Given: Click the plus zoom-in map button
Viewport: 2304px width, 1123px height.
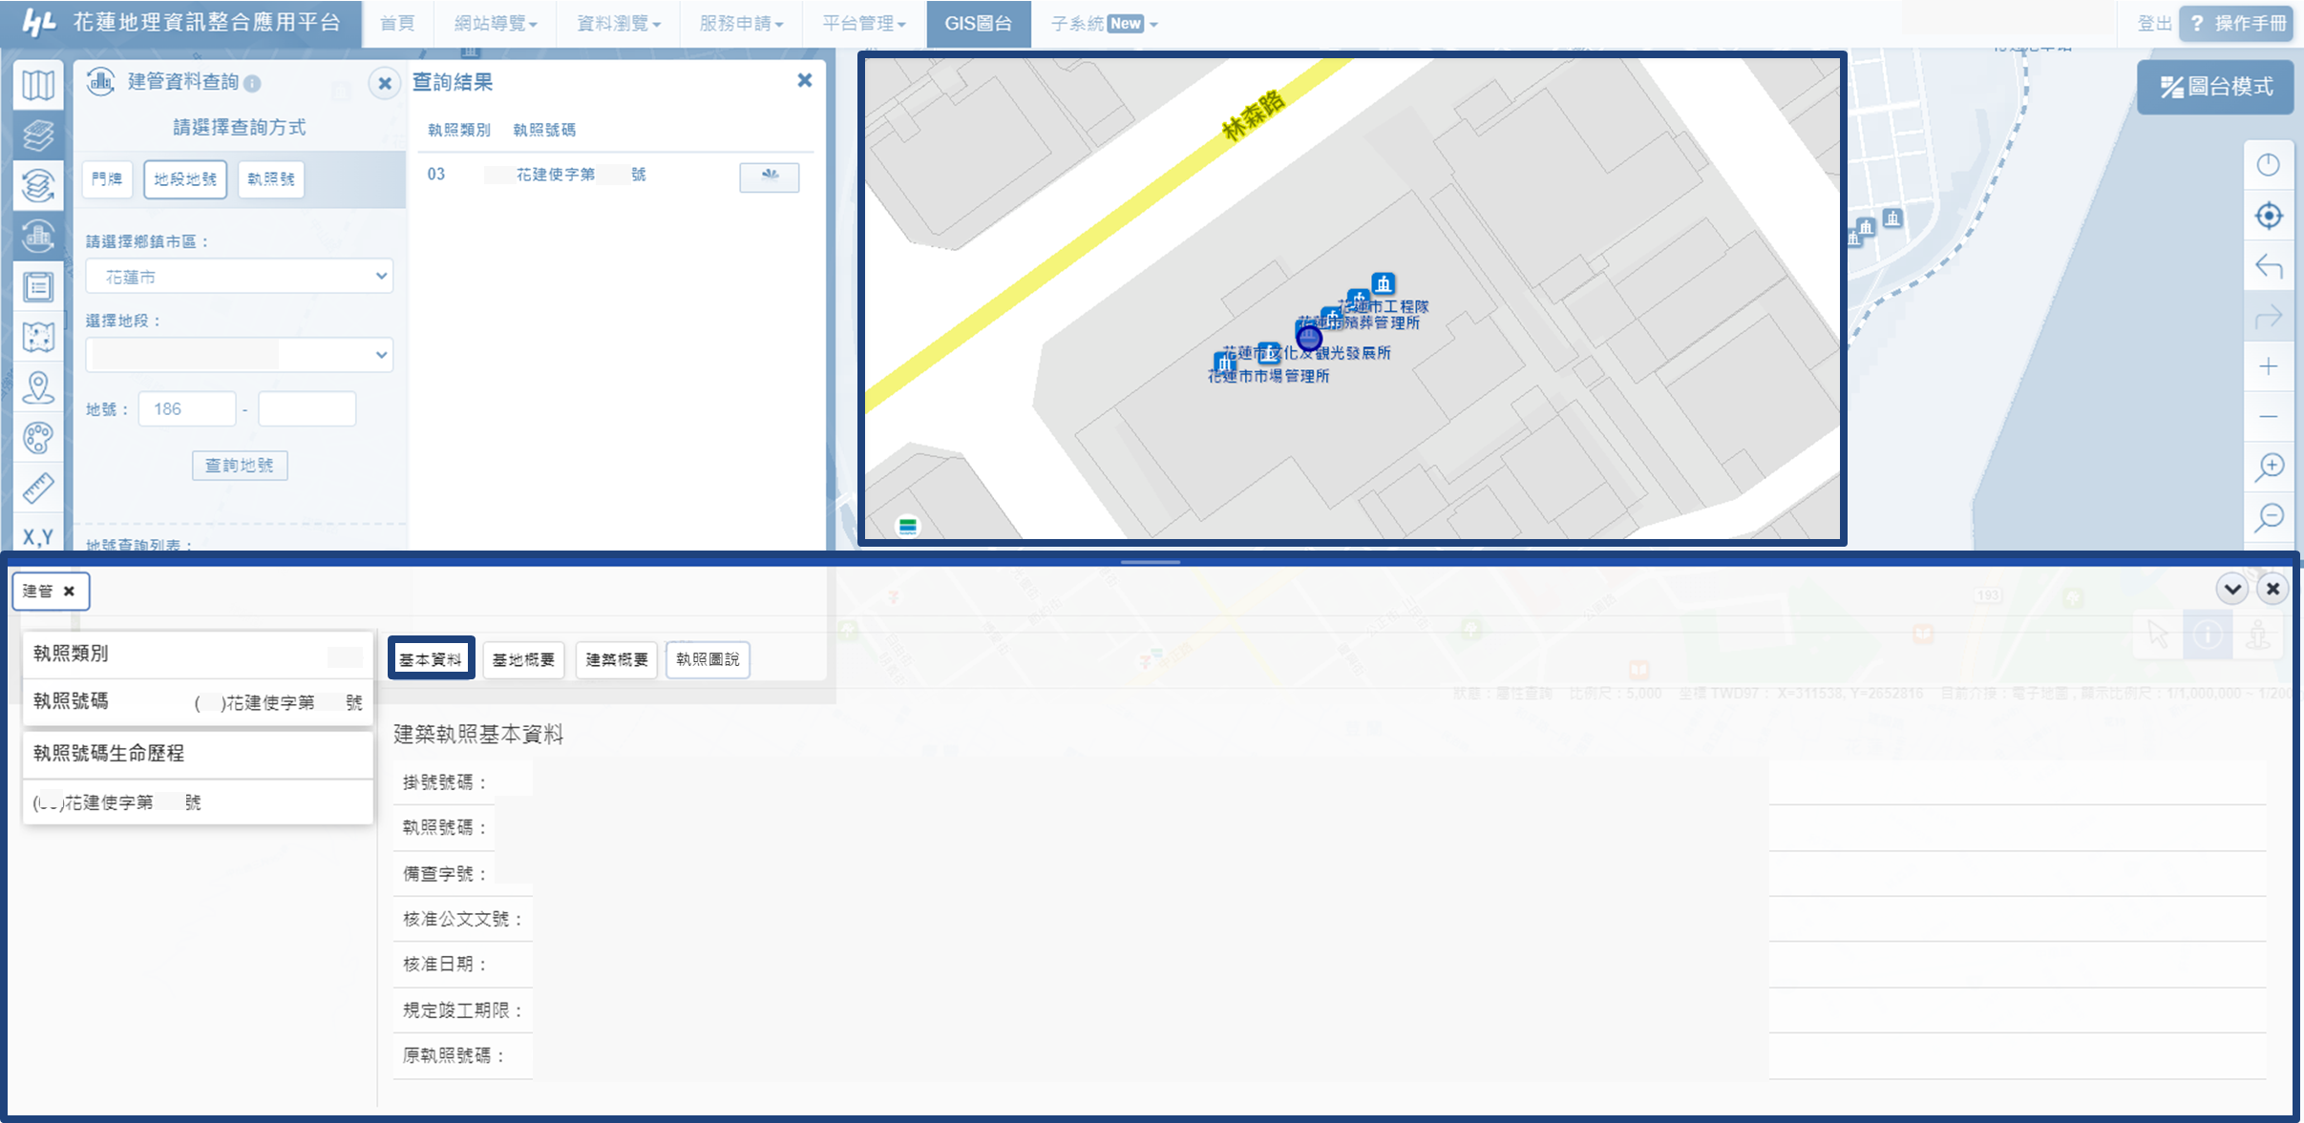Looking at the screenshot, I should [2269, 367].
